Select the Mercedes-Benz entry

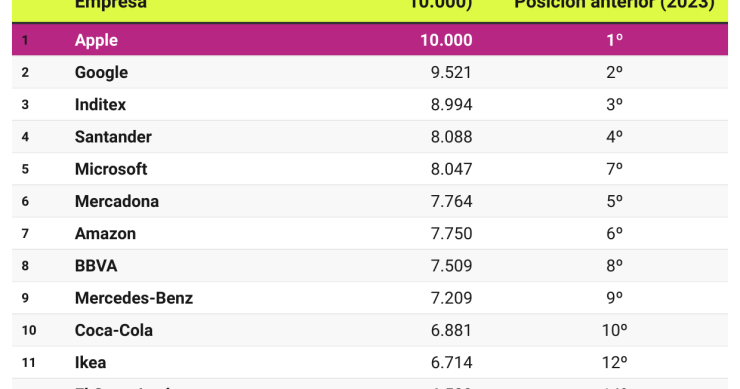(x=134, y=298)
